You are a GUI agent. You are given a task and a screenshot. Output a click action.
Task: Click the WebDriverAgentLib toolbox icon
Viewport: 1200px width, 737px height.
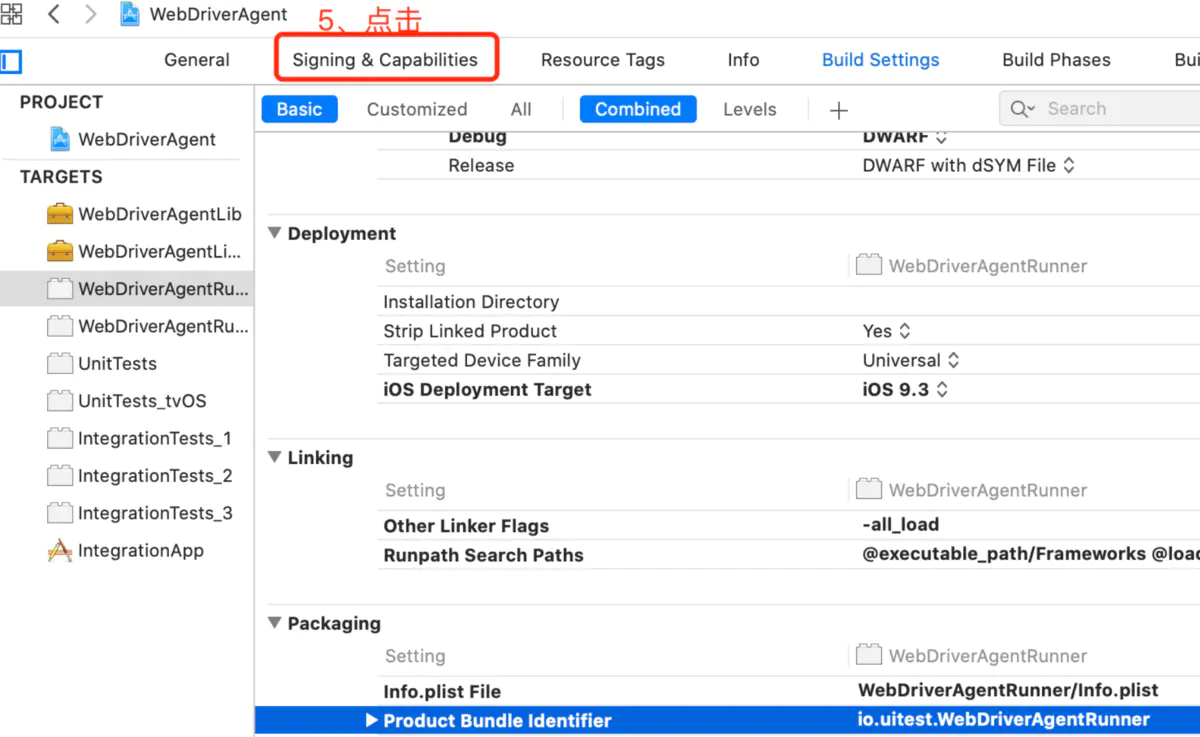(x=60, y=214)
